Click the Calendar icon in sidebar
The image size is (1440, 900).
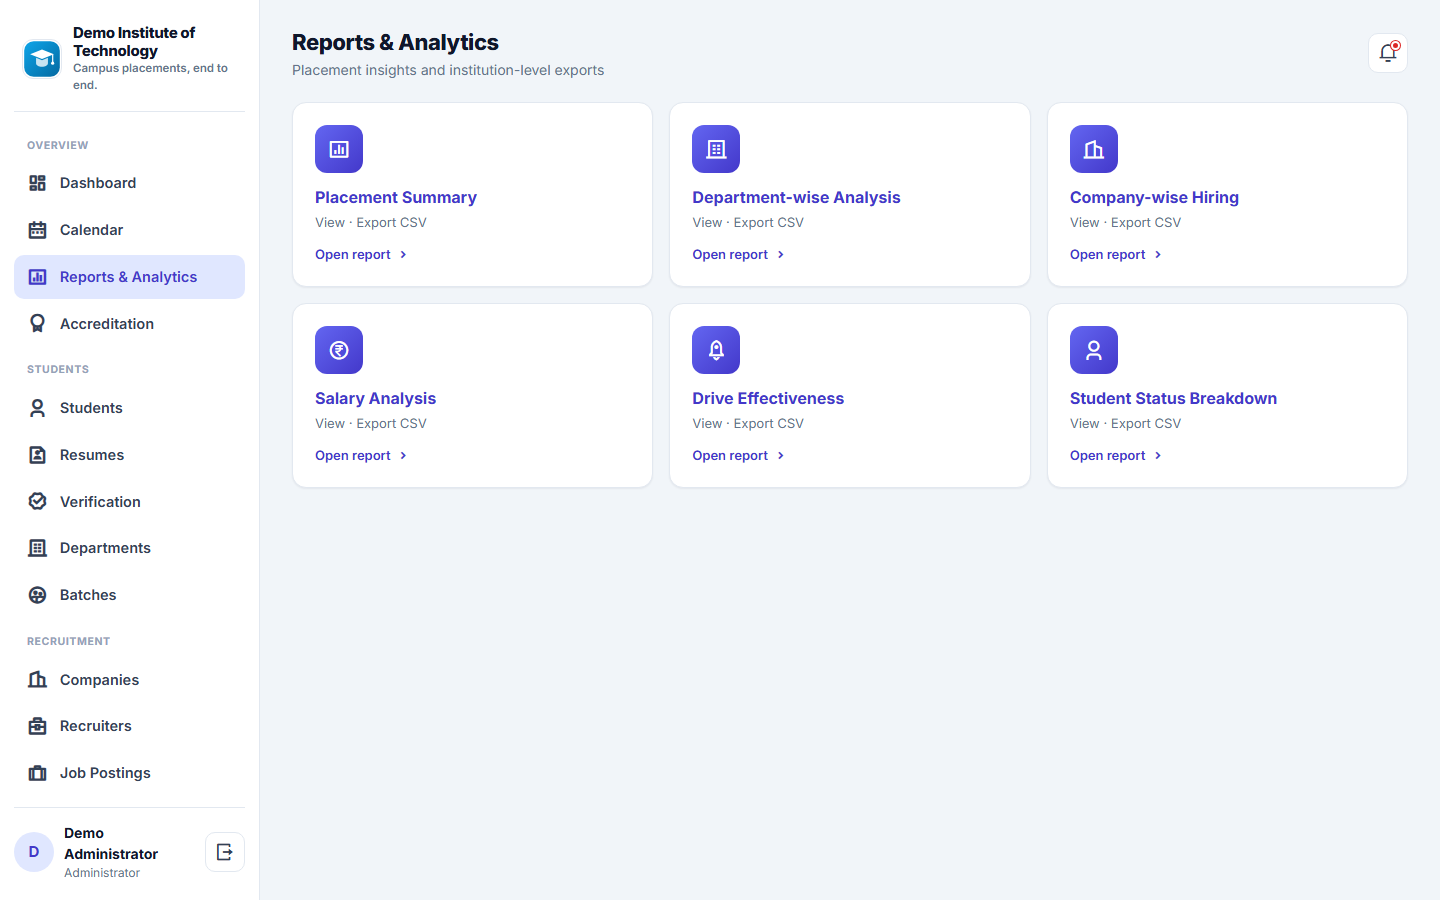click(x=38, y=230)
